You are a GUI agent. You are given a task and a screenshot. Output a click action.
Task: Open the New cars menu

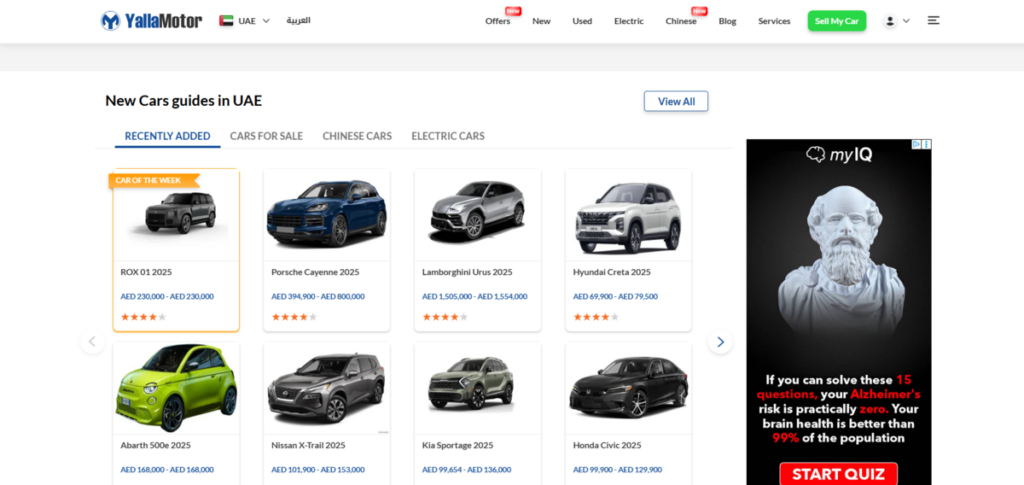point(541,21)
